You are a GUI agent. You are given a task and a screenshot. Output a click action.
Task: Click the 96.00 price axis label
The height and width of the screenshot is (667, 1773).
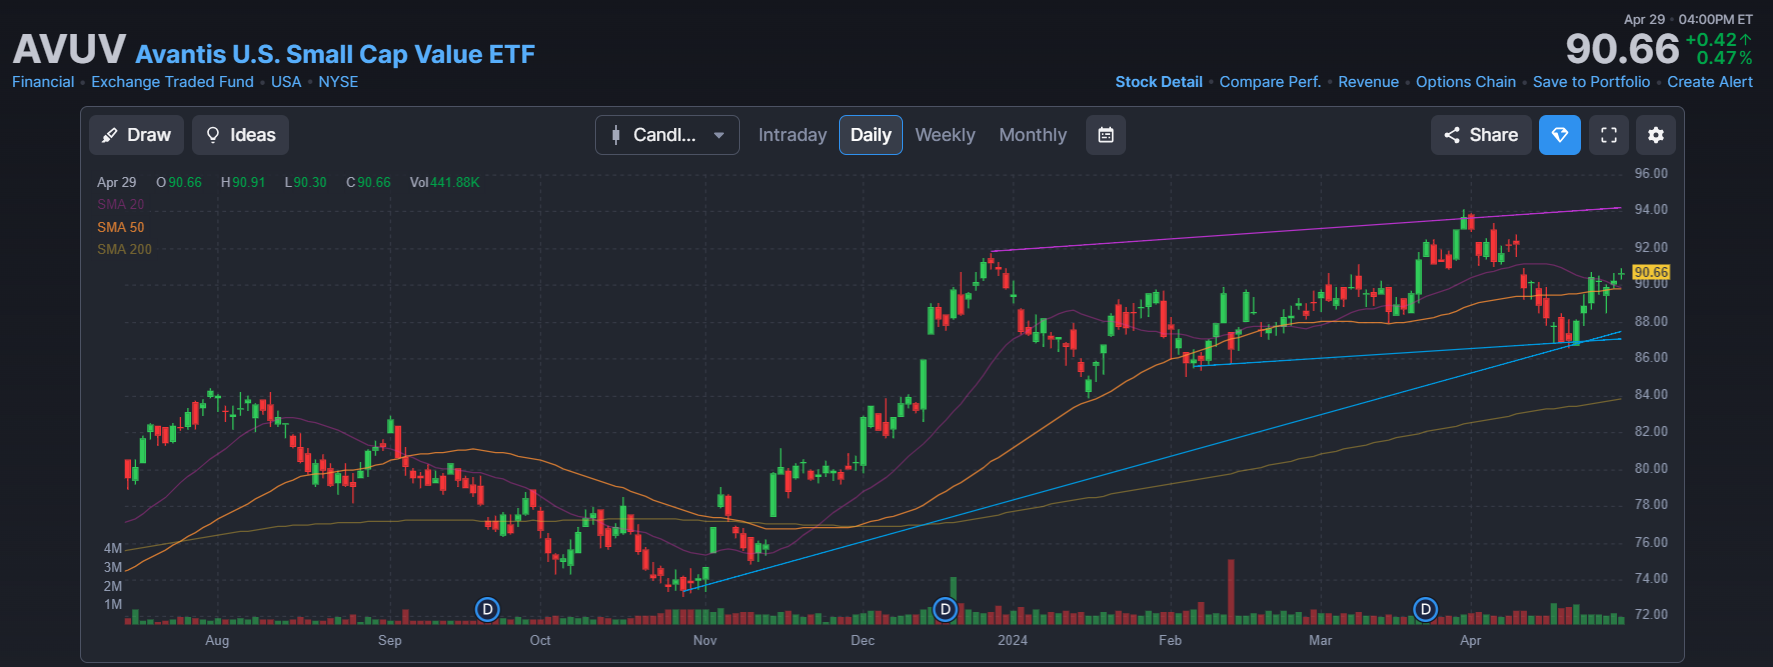(x=1651, y=173)
